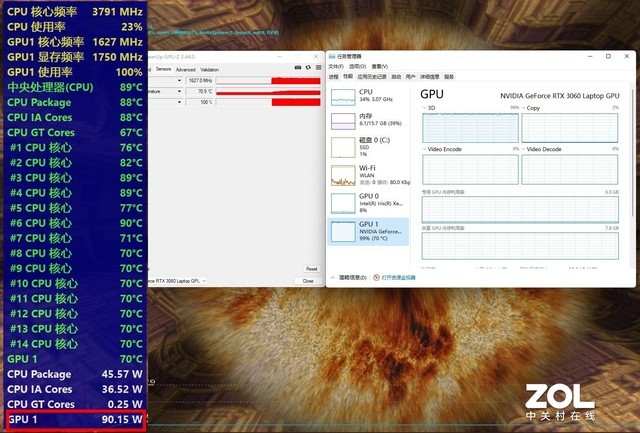Click Reset button in GPU-Z
The image size is (640, 433).
point(311,269)
